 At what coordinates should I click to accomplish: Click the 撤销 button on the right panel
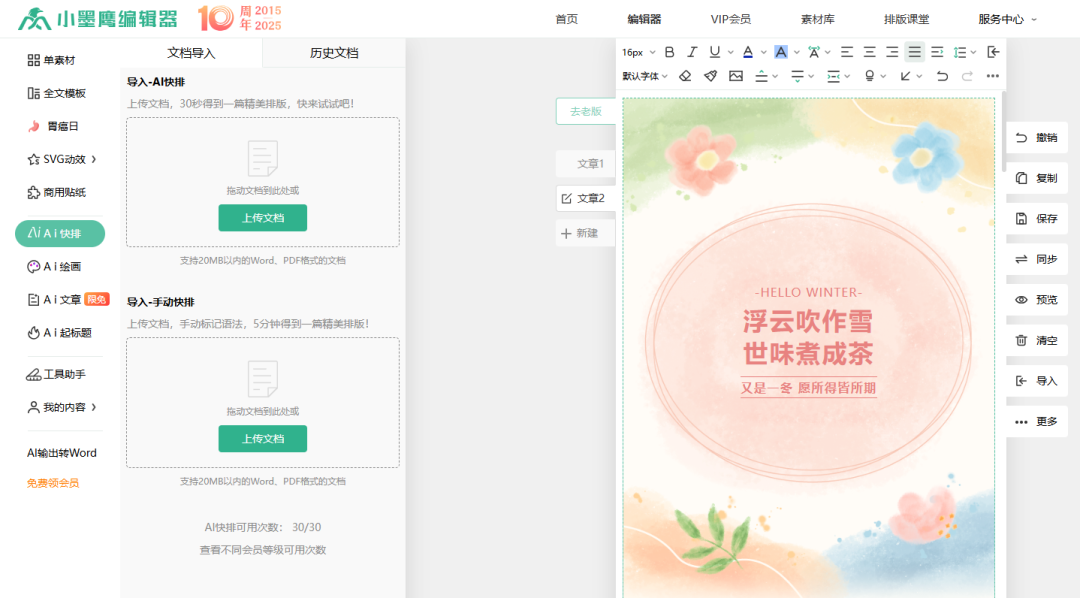pyautogui.click(x=1037, y=137)
